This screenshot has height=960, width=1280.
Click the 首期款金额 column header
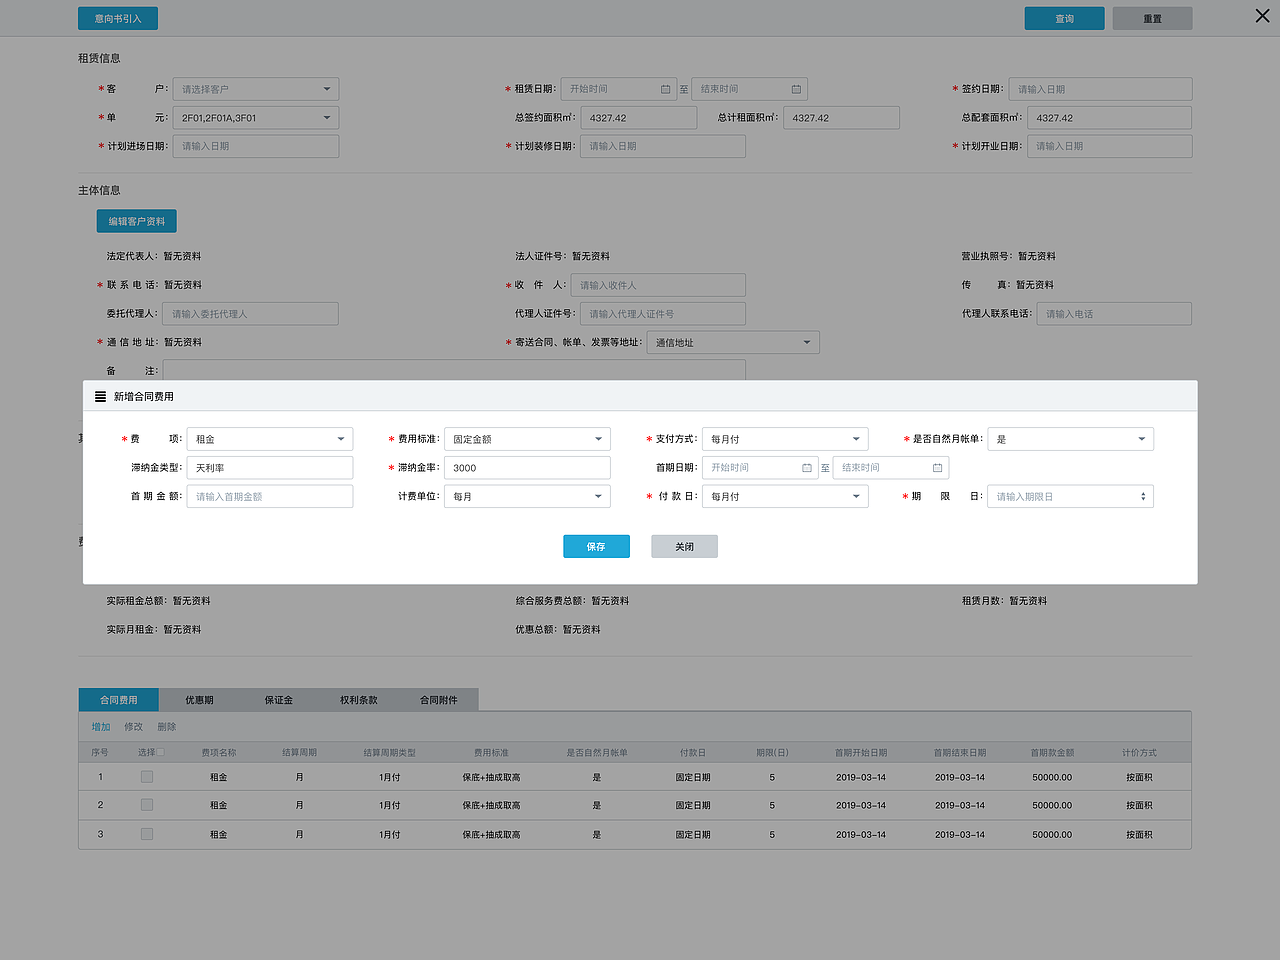pyautogui.click(x=1052, y=753)
